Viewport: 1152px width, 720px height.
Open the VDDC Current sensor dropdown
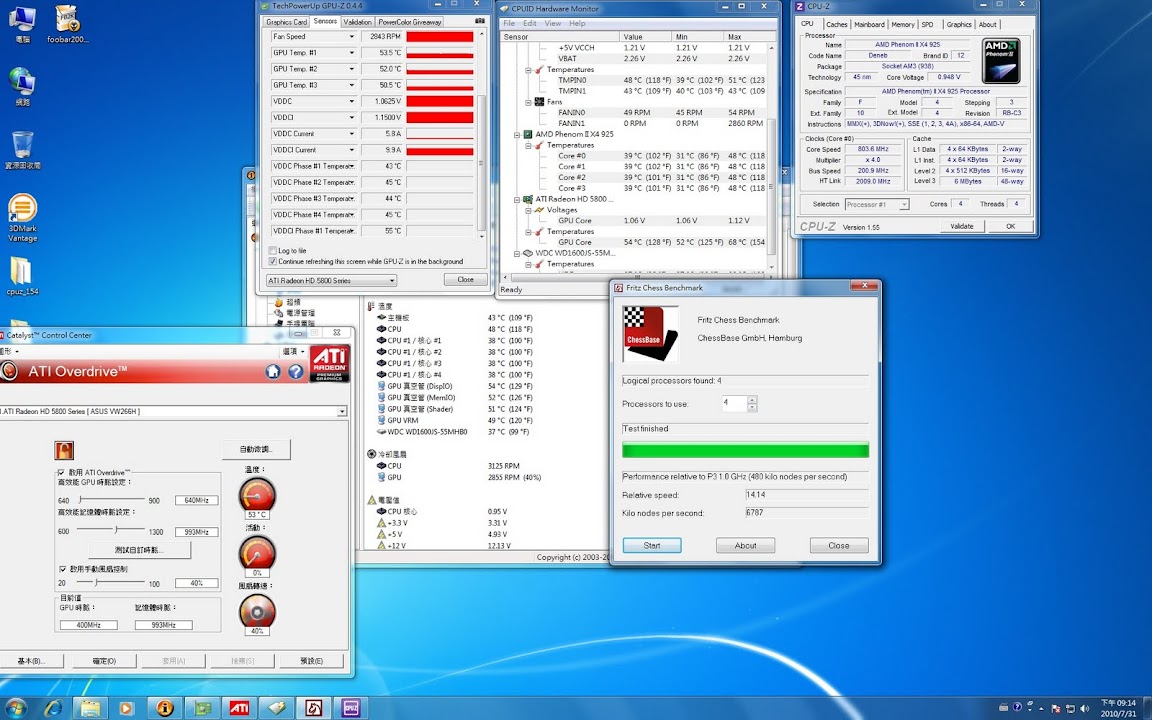[351, 134]
